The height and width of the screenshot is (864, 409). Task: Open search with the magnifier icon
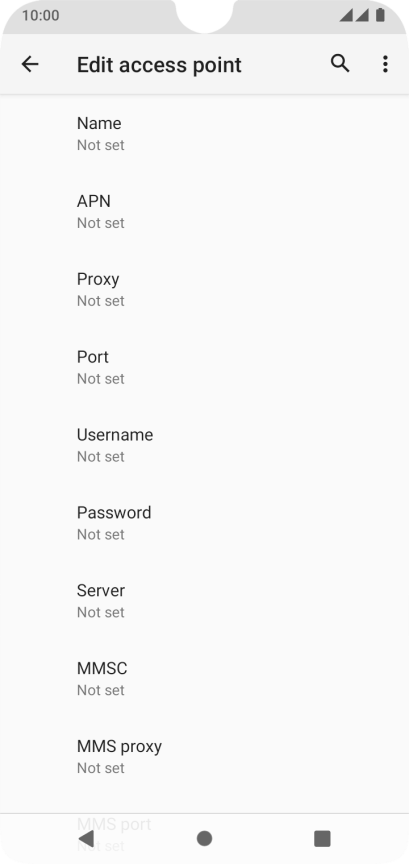pyautogui.click(x=340, y=64)
